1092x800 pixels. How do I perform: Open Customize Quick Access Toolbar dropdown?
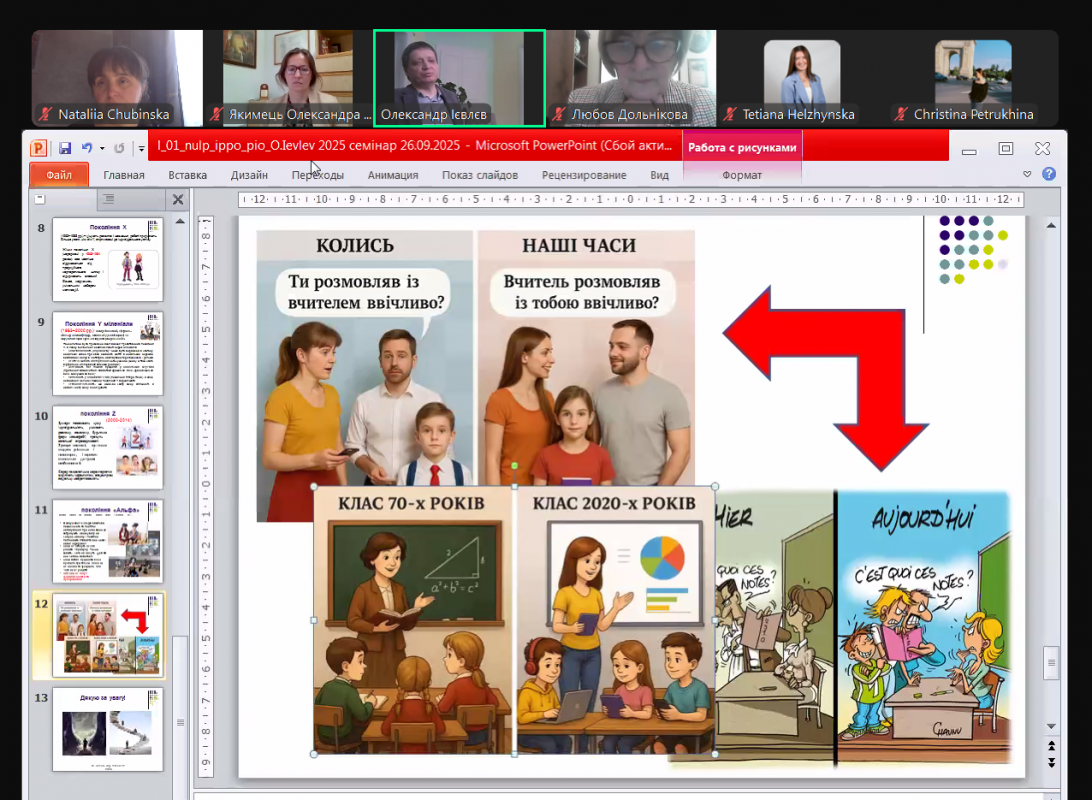coord(141,149)
